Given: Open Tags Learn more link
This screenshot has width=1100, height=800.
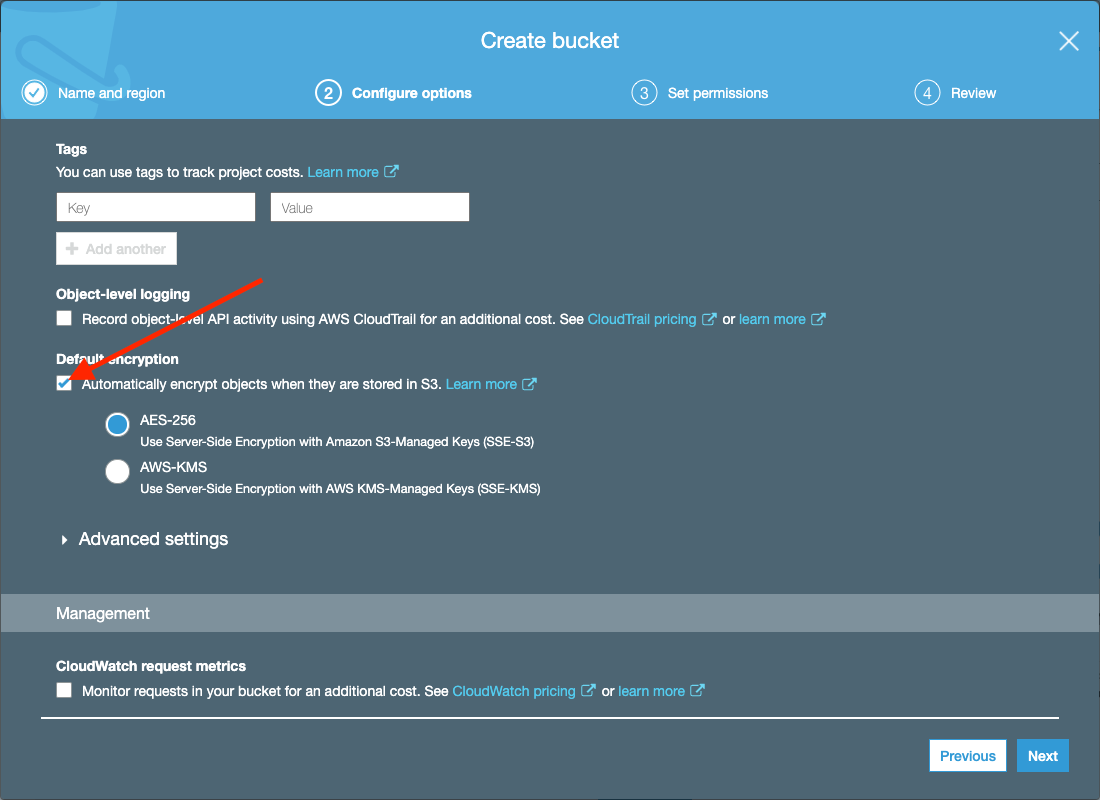Looking at the screenshot, I should coord(343,172).
